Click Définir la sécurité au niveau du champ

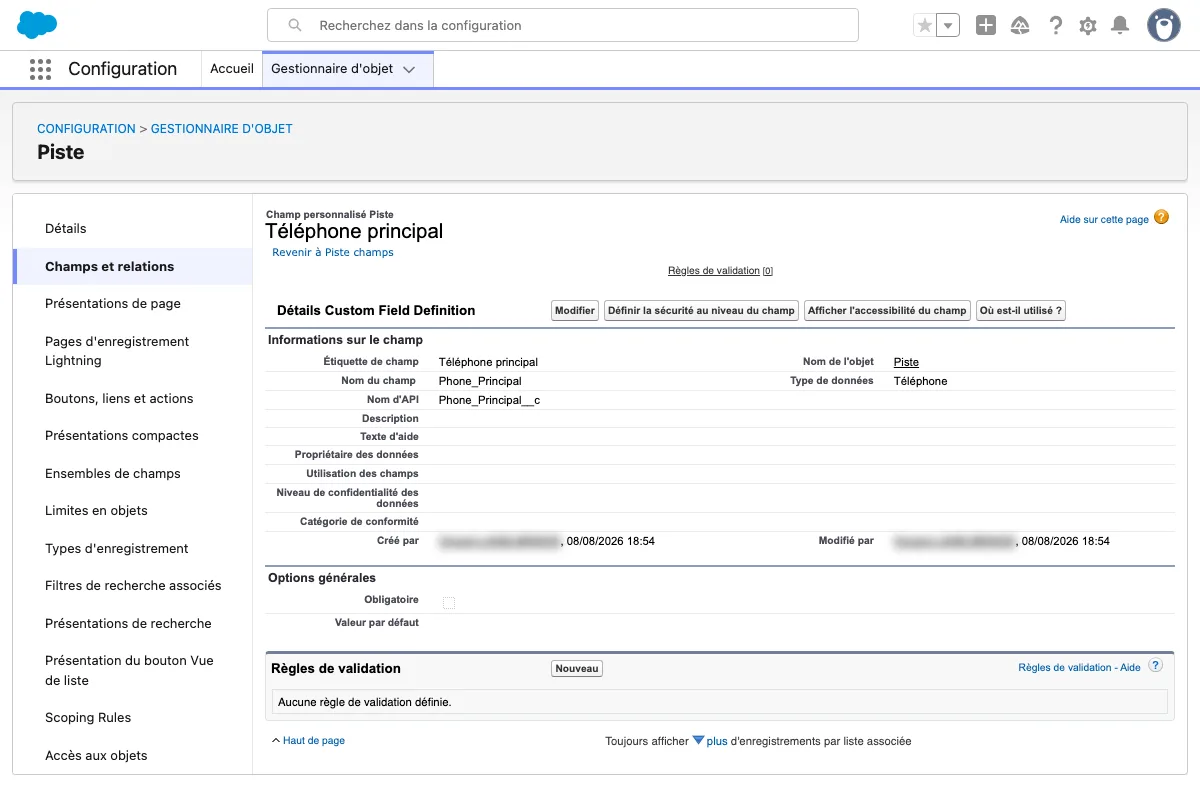[x=701, y=311]
